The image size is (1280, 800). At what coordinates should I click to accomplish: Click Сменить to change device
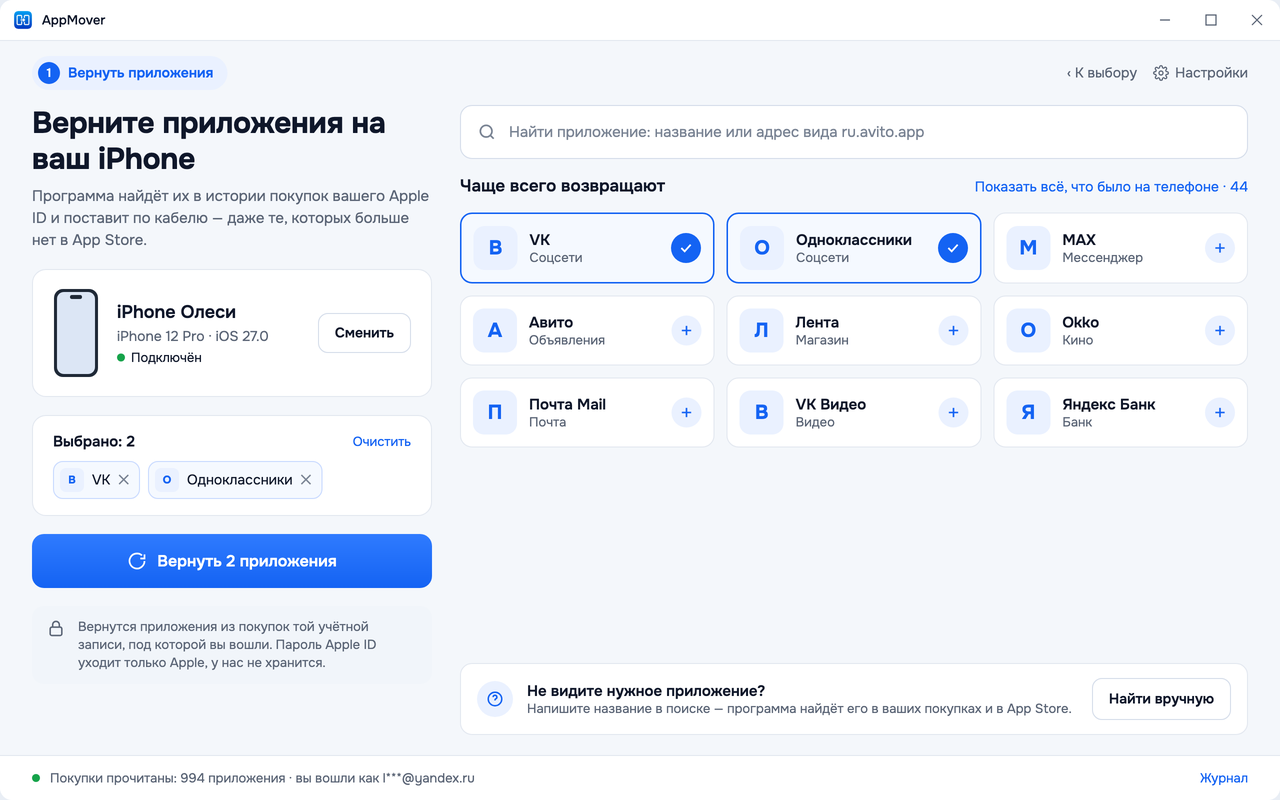coord(364,333)
